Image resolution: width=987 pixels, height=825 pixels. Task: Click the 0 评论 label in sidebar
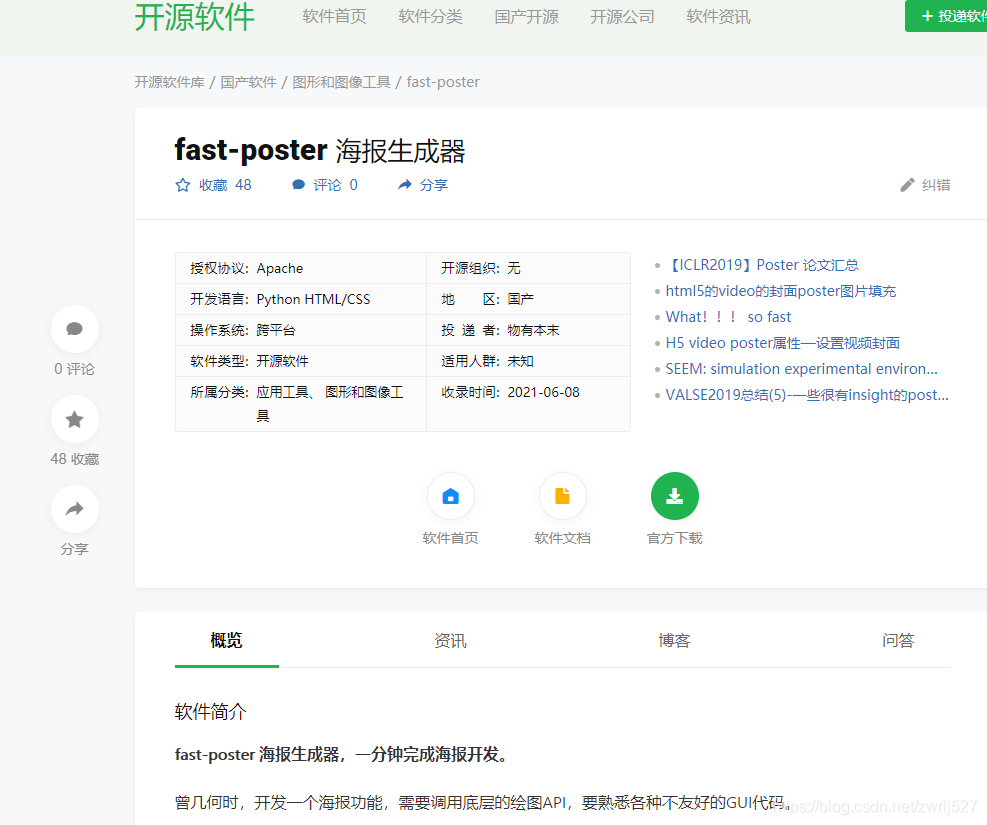[x=74, y=369]
